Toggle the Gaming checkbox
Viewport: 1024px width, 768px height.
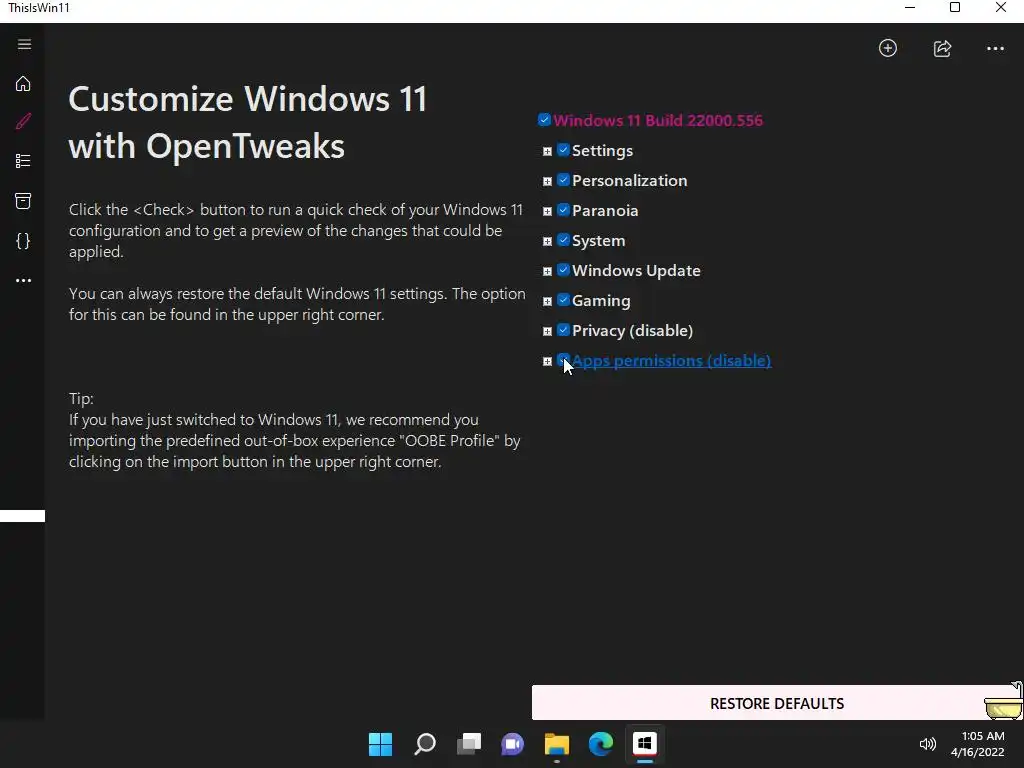coord(563,300)
